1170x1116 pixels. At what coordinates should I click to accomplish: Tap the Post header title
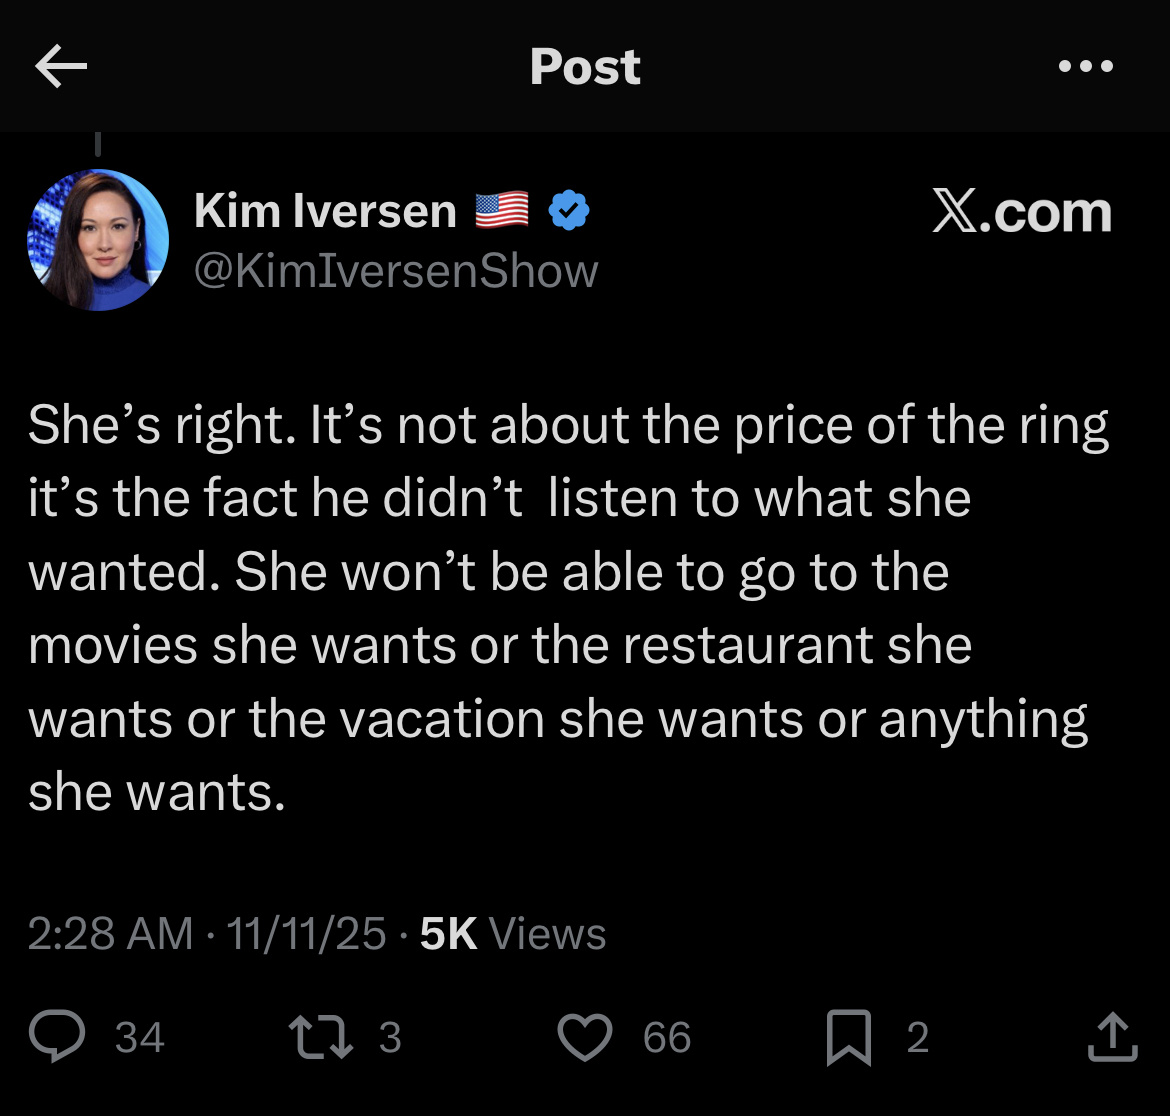585,67
